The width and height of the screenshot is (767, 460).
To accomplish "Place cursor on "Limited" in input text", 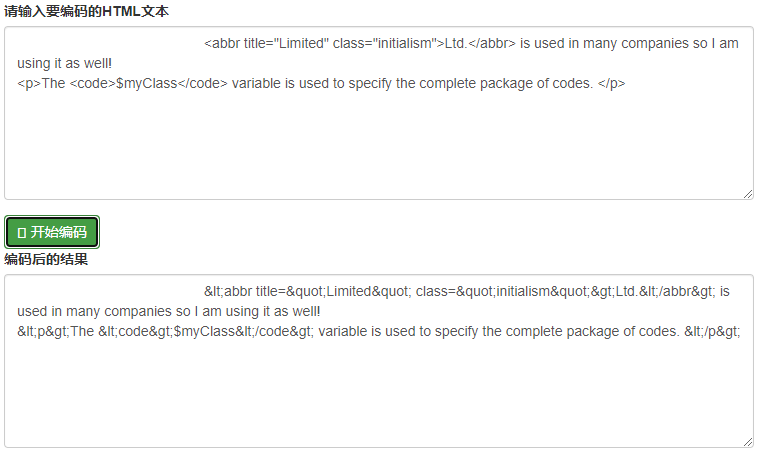I will click(x=301, y=44).
